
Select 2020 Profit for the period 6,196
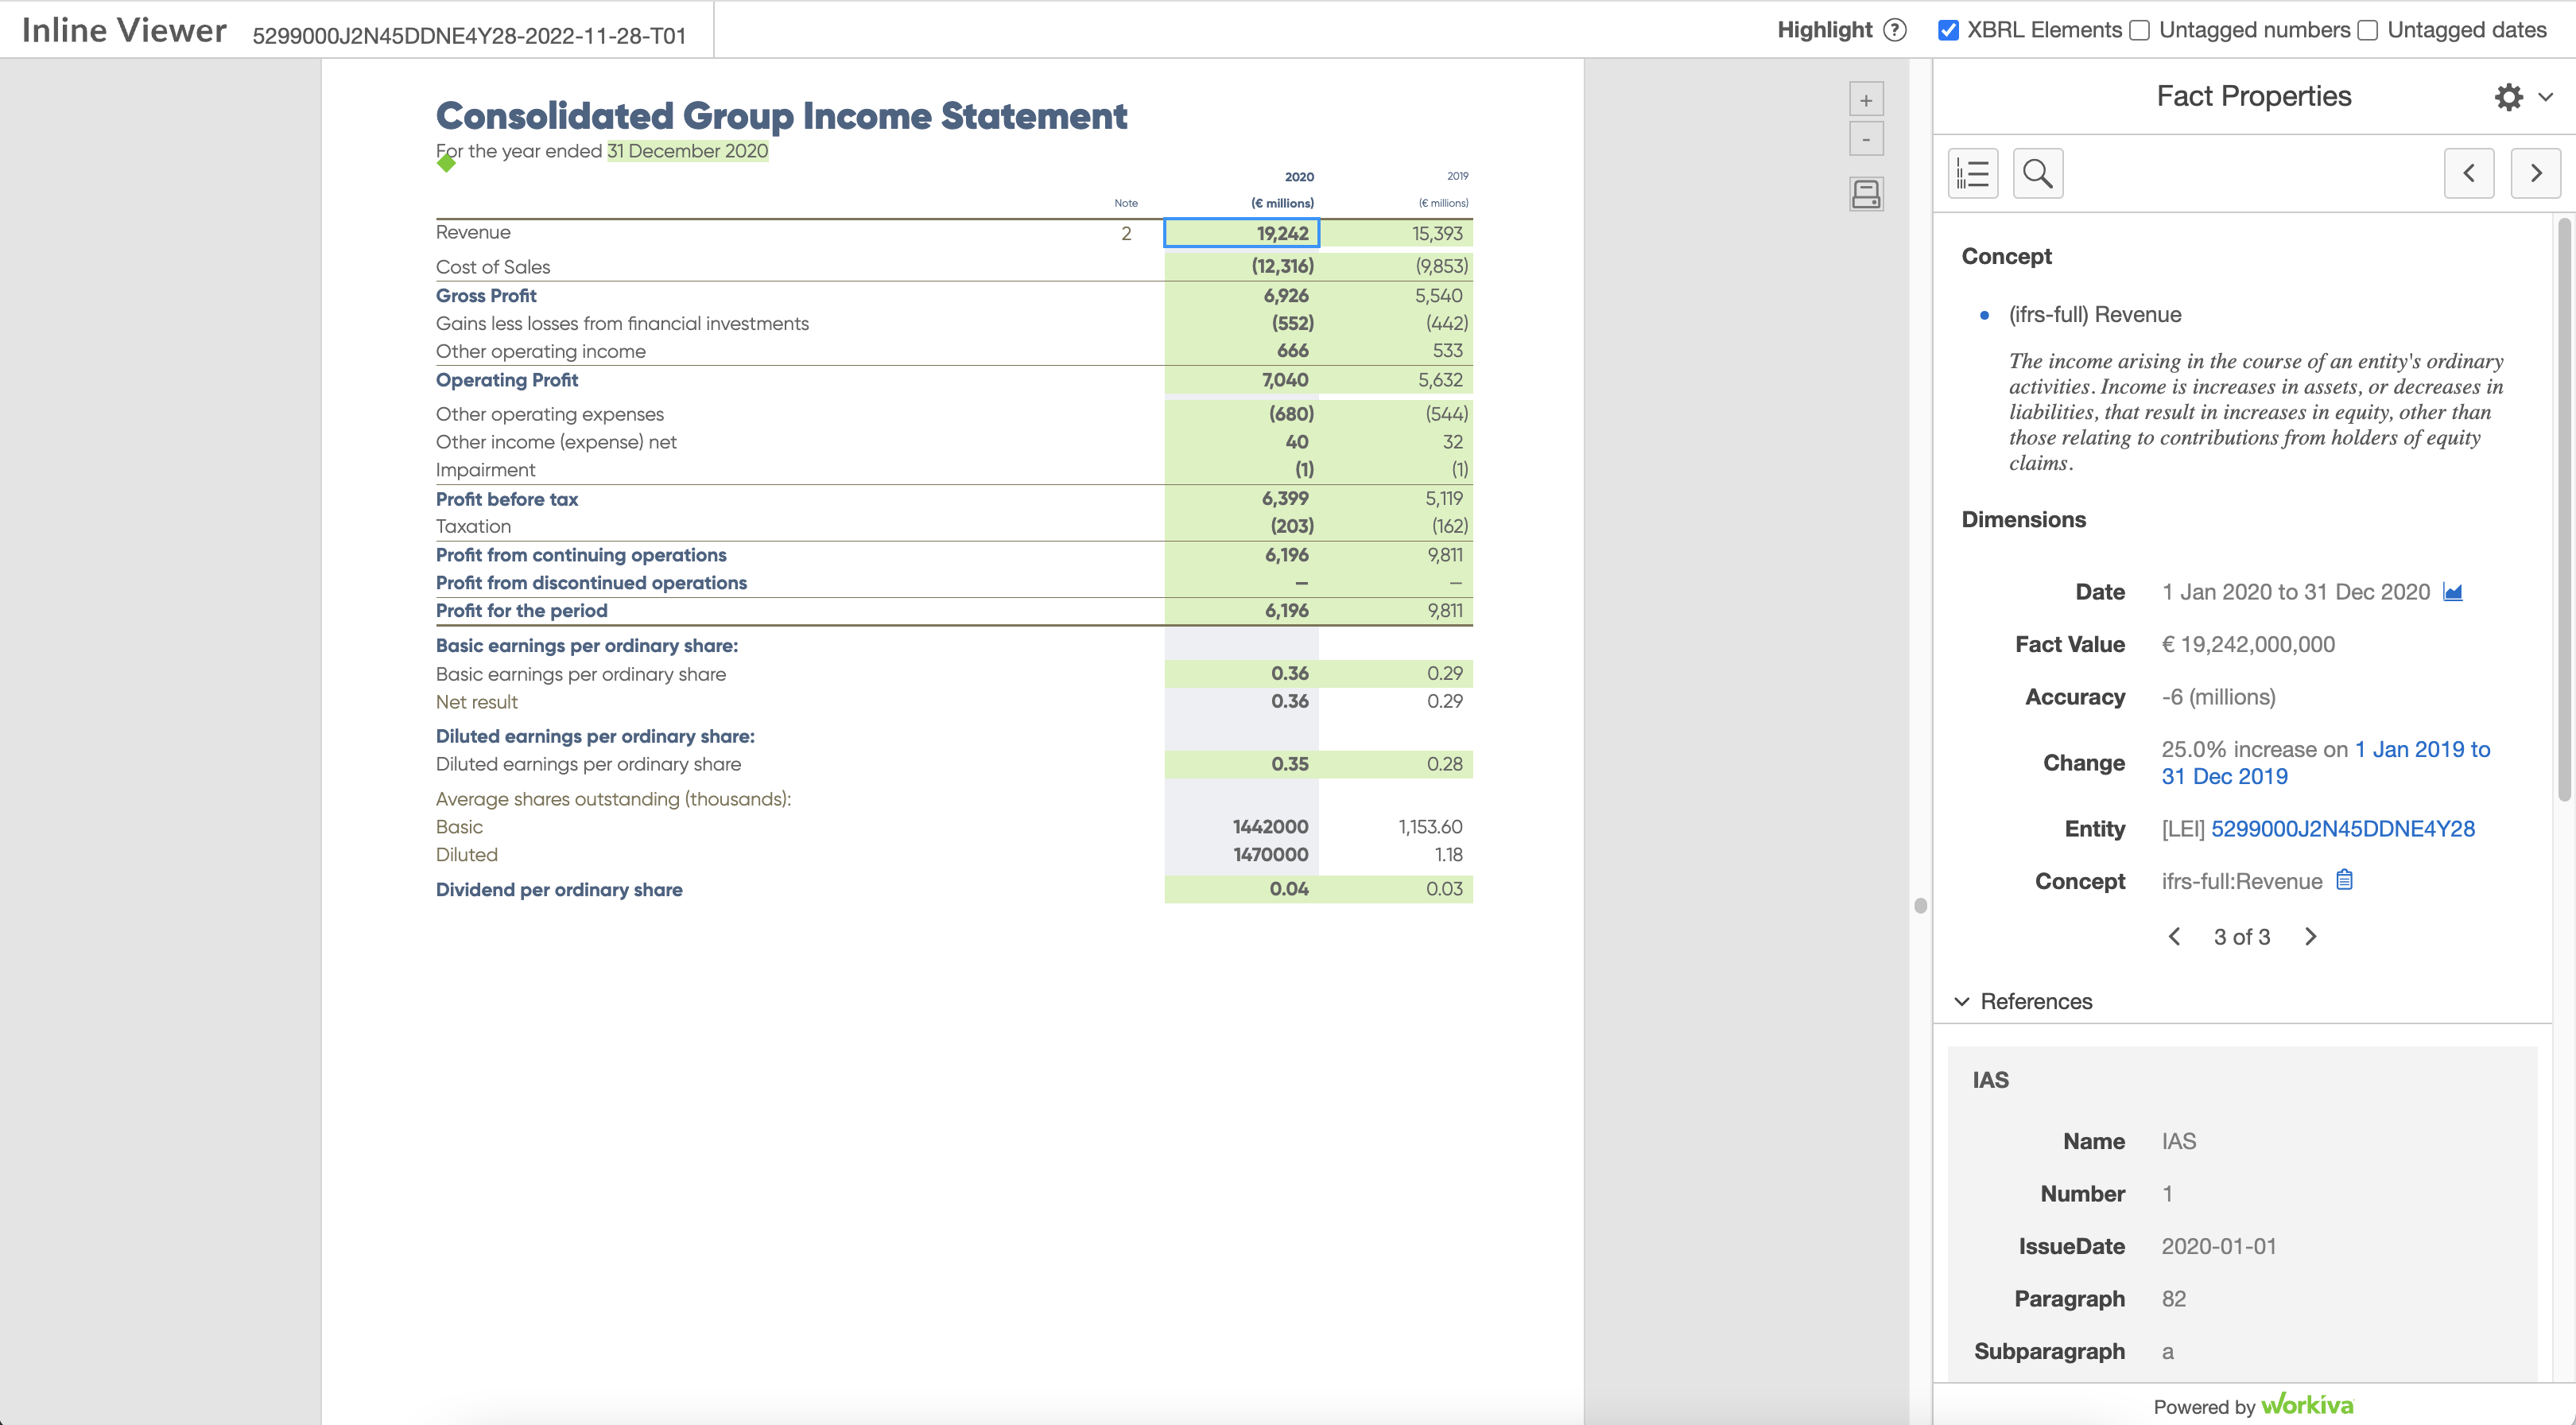(1242, 611)
